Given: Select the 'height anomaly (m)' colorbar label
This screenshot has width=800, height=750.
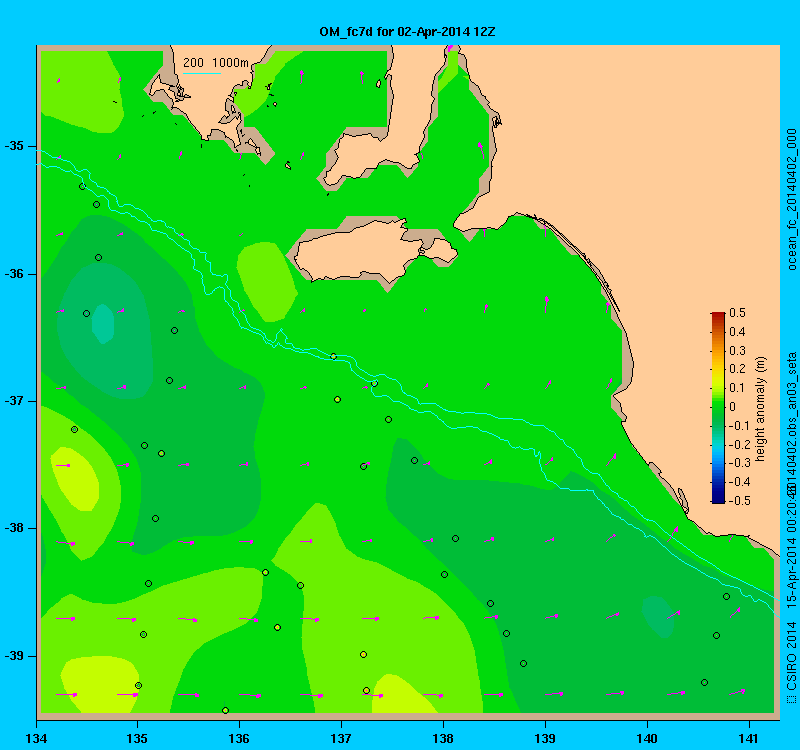Looking at the screenshot, I should pos(760,409).
